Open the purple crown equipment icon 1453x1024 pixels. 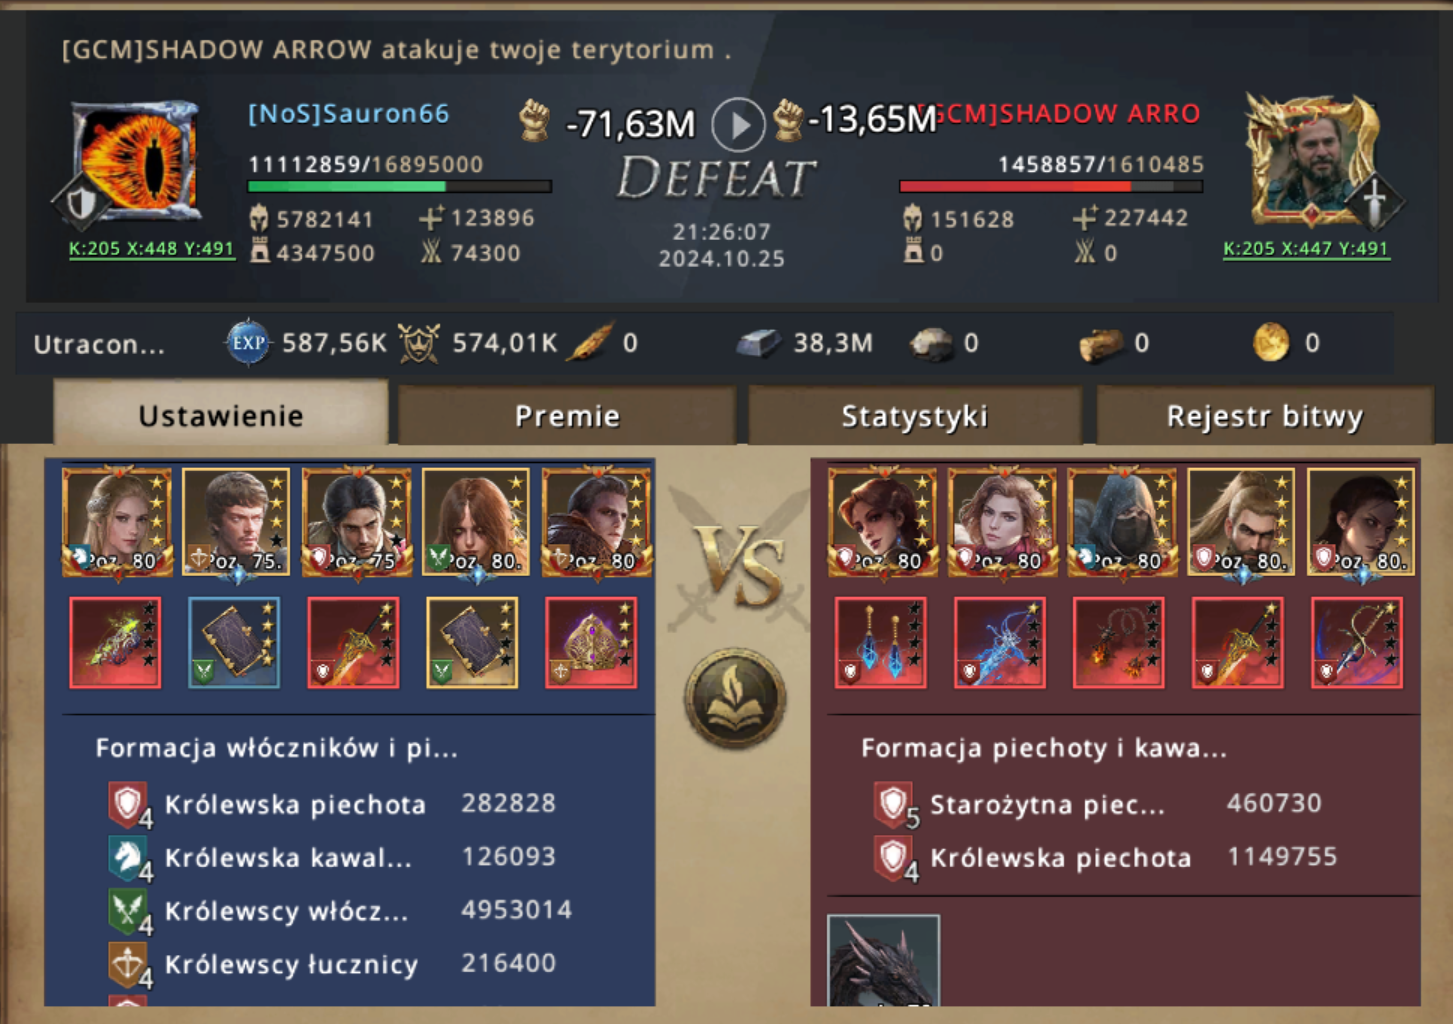tap(591, 643)
